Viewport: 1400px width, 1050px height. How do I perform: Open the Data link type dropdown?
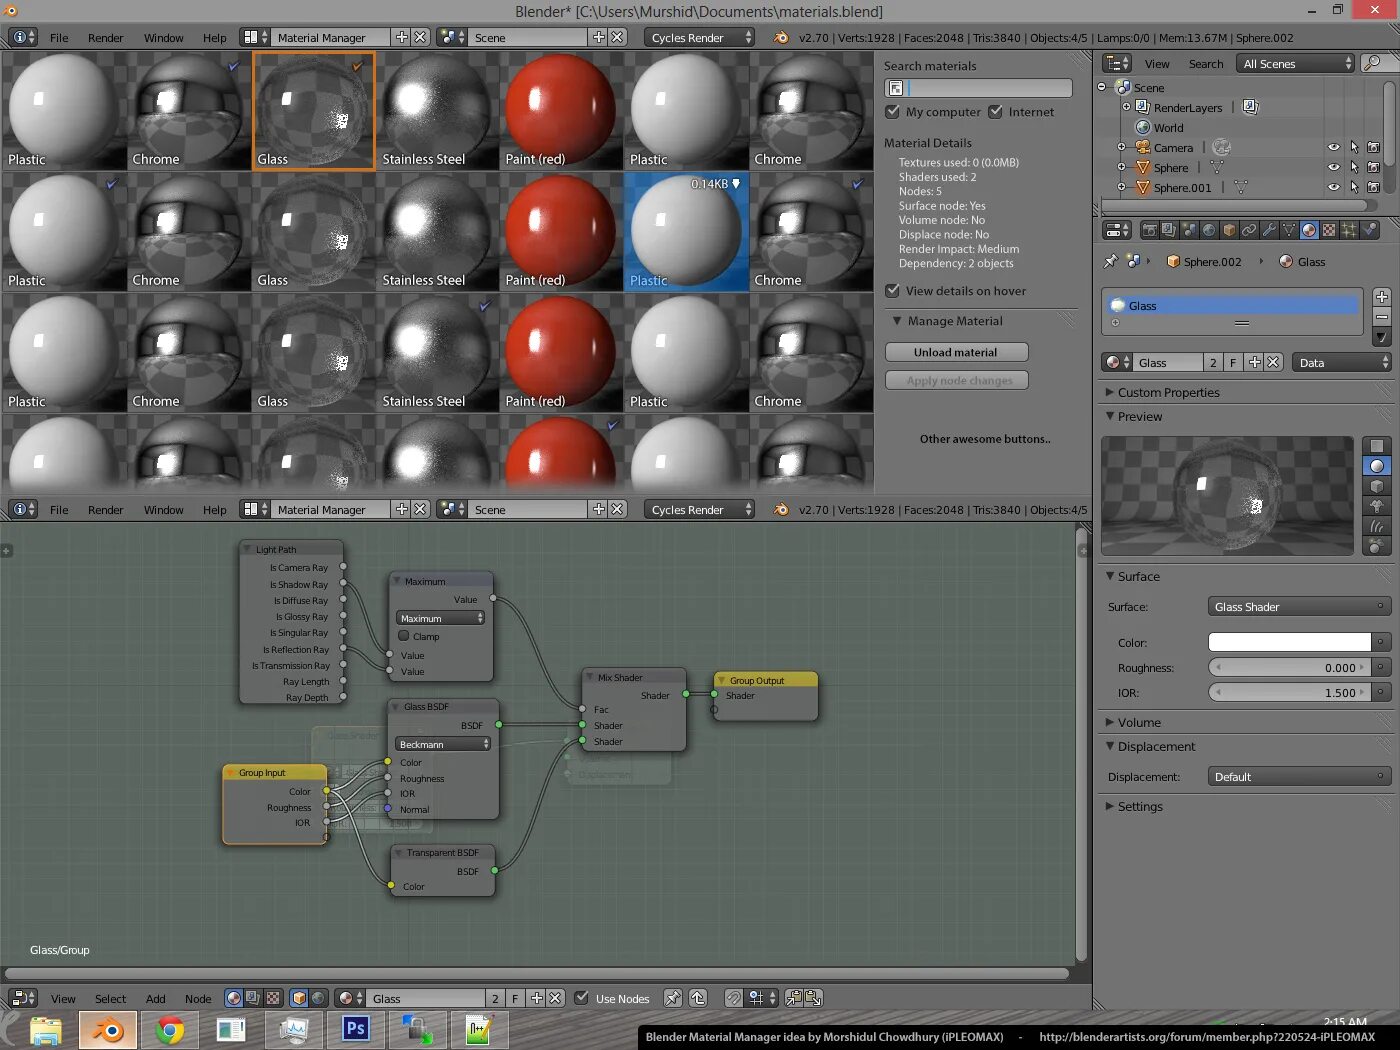1342,363
